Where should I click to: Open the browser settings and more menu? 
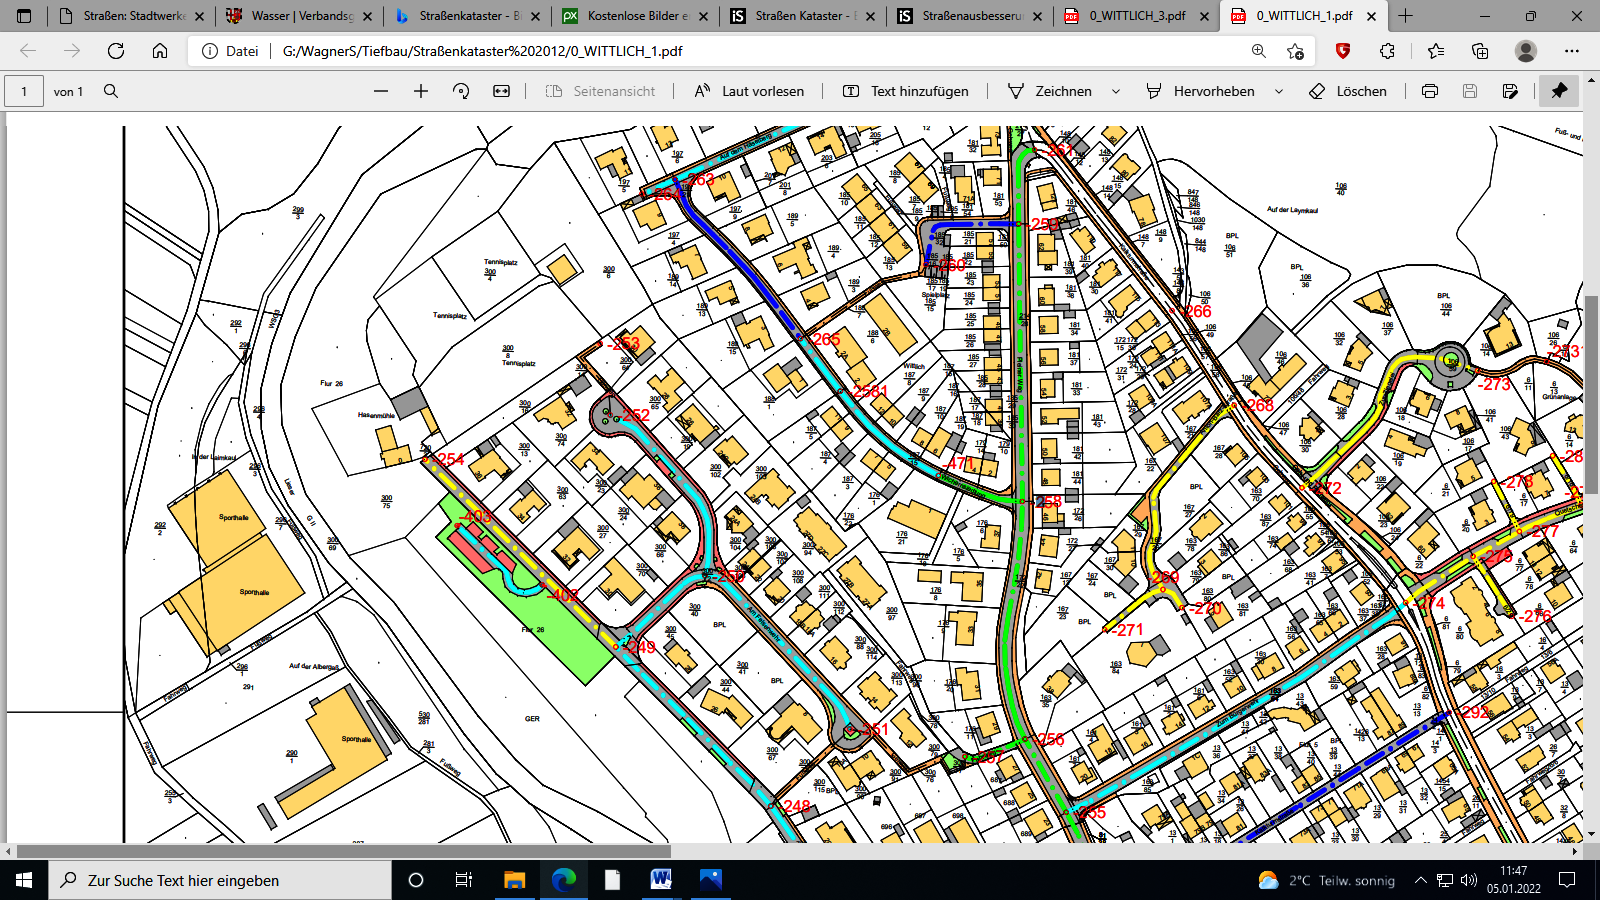[1572, 51]
